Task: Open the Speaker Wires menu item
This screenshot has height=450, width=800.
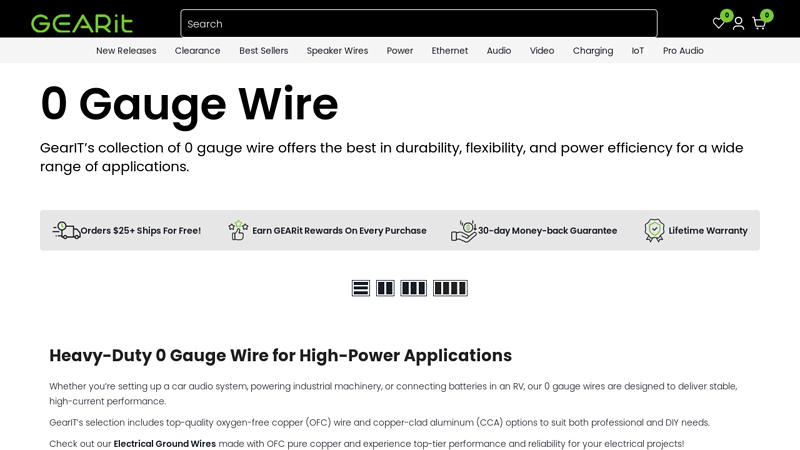Action: point(337,51)
